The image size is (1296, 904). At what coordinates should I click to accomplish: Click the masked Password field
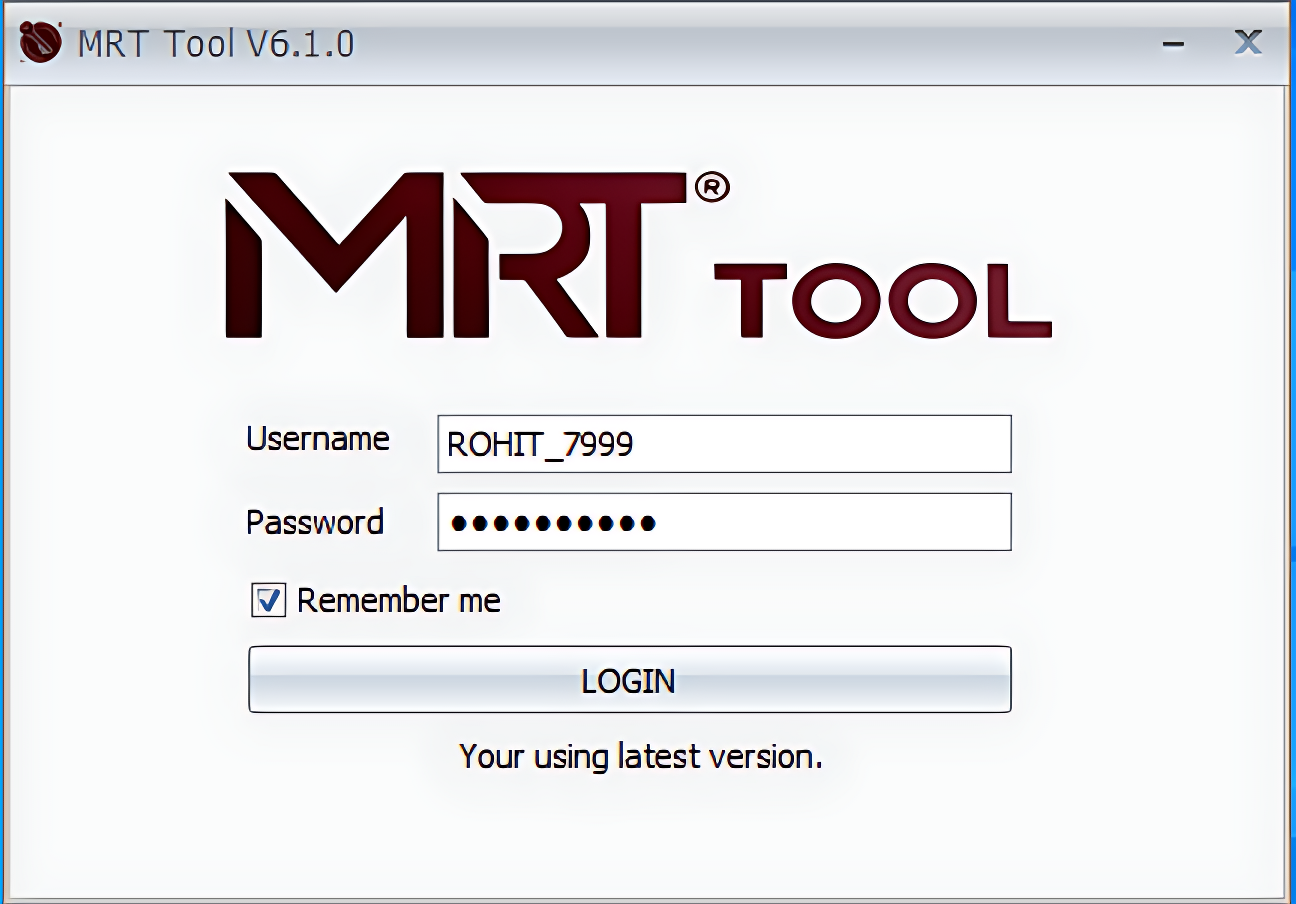724,521
